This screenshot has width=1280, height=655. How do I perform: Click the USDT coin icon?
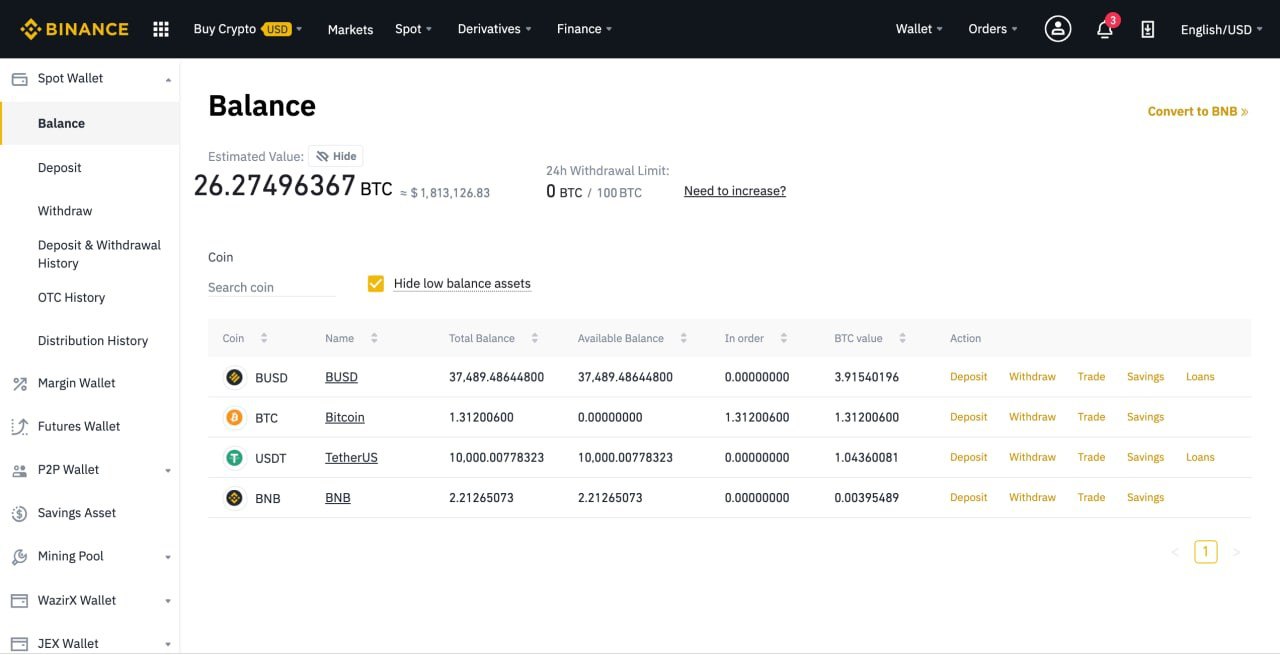[x=234, y=457]
